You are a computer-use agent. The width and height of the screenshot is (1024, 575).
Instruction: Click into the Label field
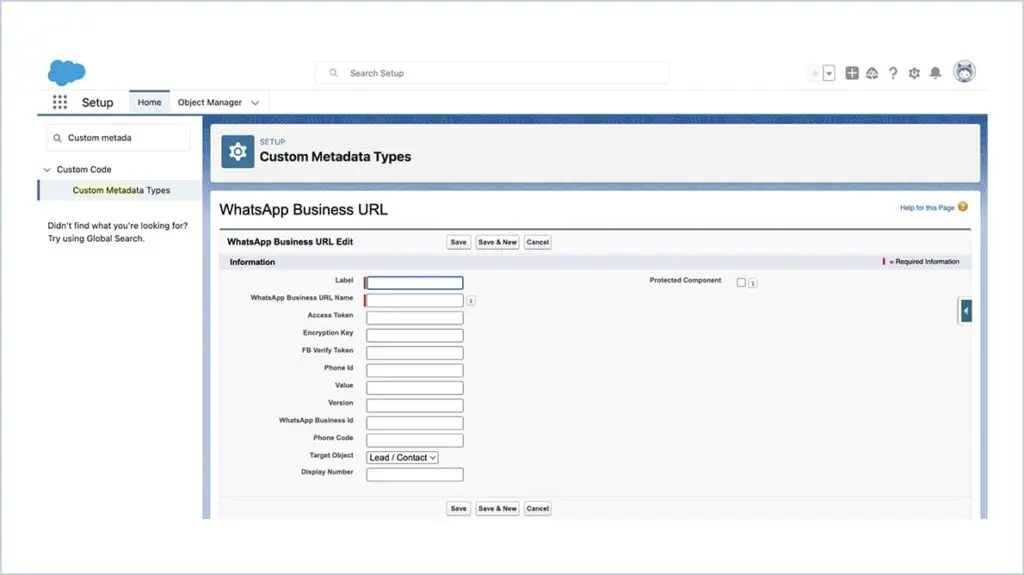pos(415,283)
